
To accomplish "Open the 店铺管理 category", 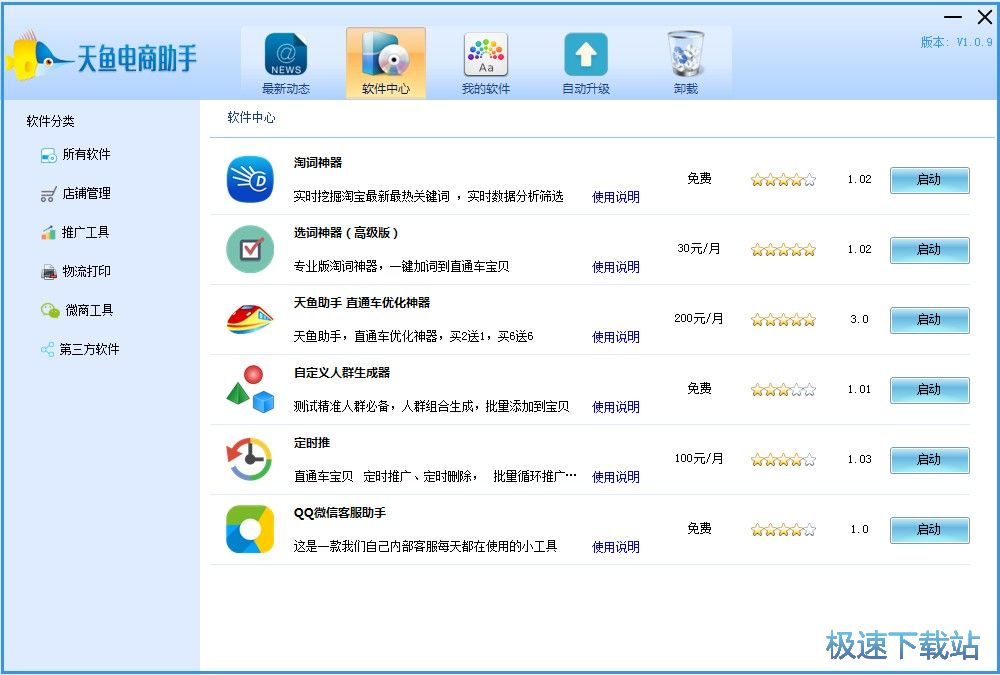I will [85, 194].
